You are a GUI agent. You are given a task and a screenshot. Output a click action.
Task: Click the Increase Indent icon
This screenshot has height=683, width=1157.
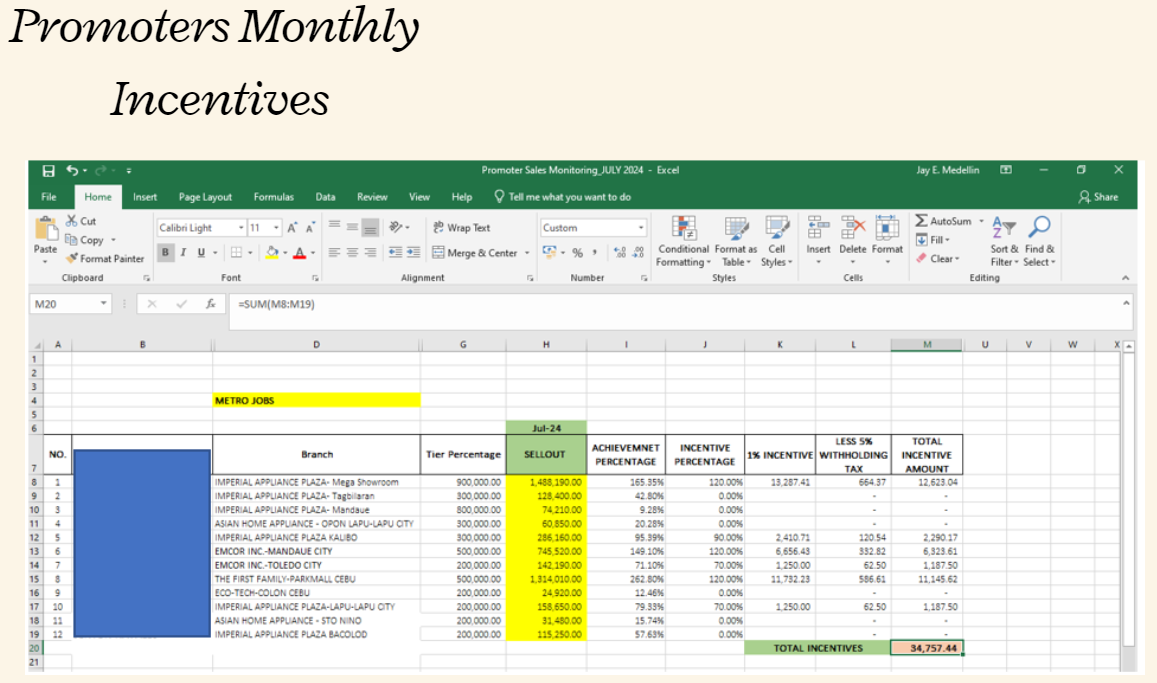[x=413, y=252]
